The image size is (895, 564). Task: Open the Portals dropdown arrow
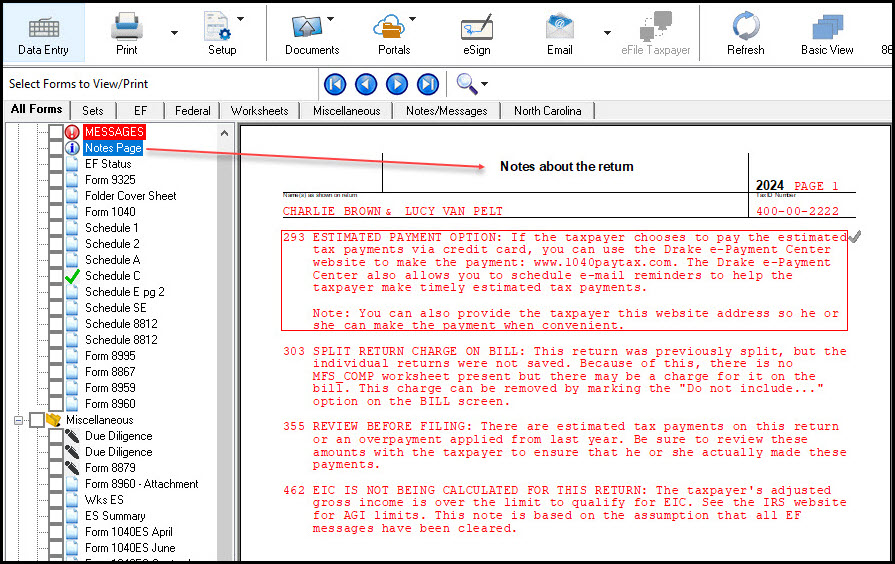[x=413, y=19]
